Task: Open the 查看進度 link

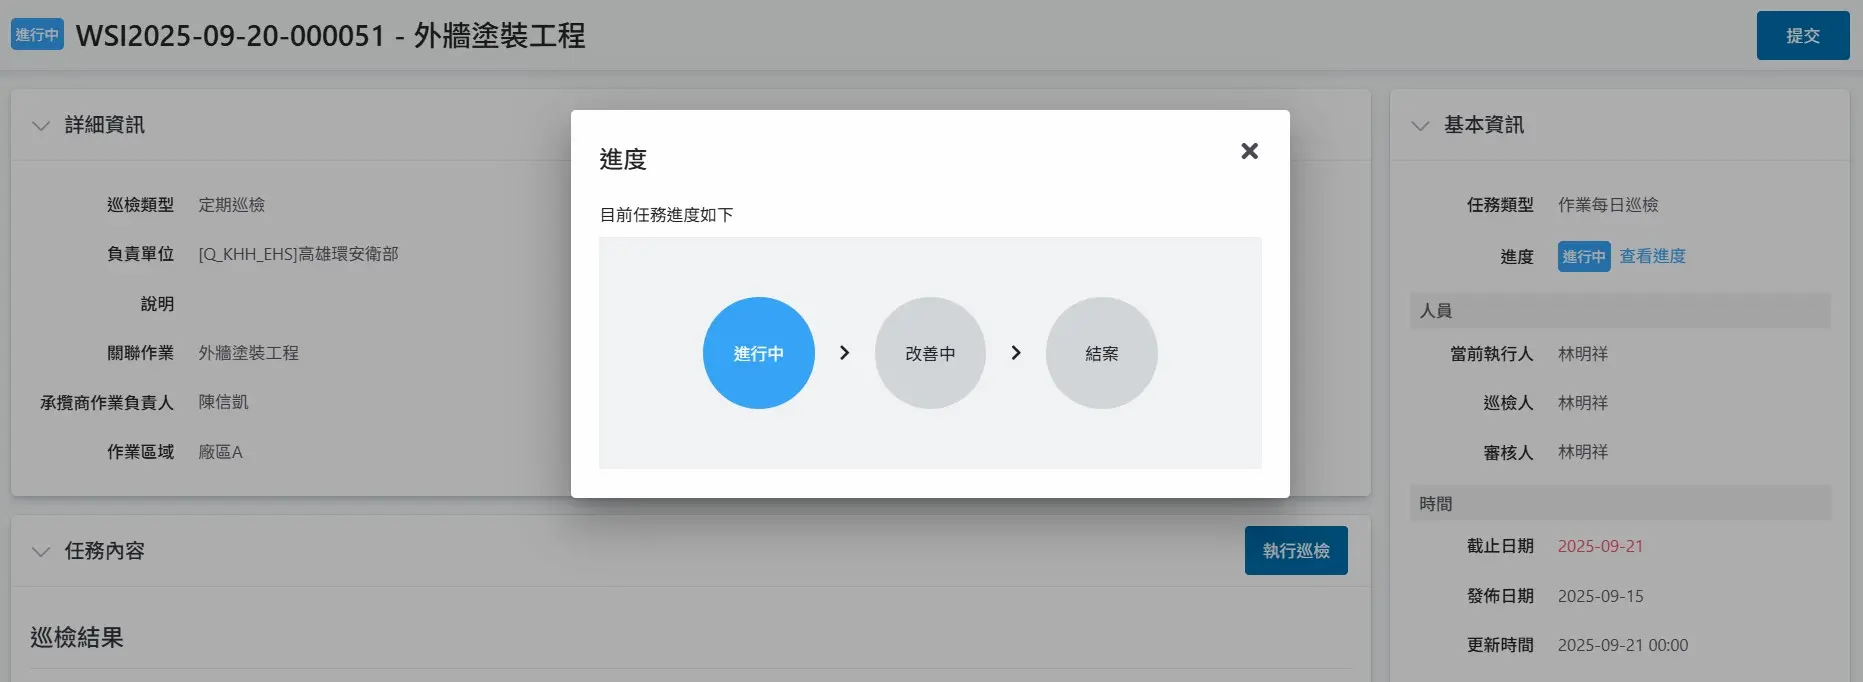Action: (x=1652, y=257)
